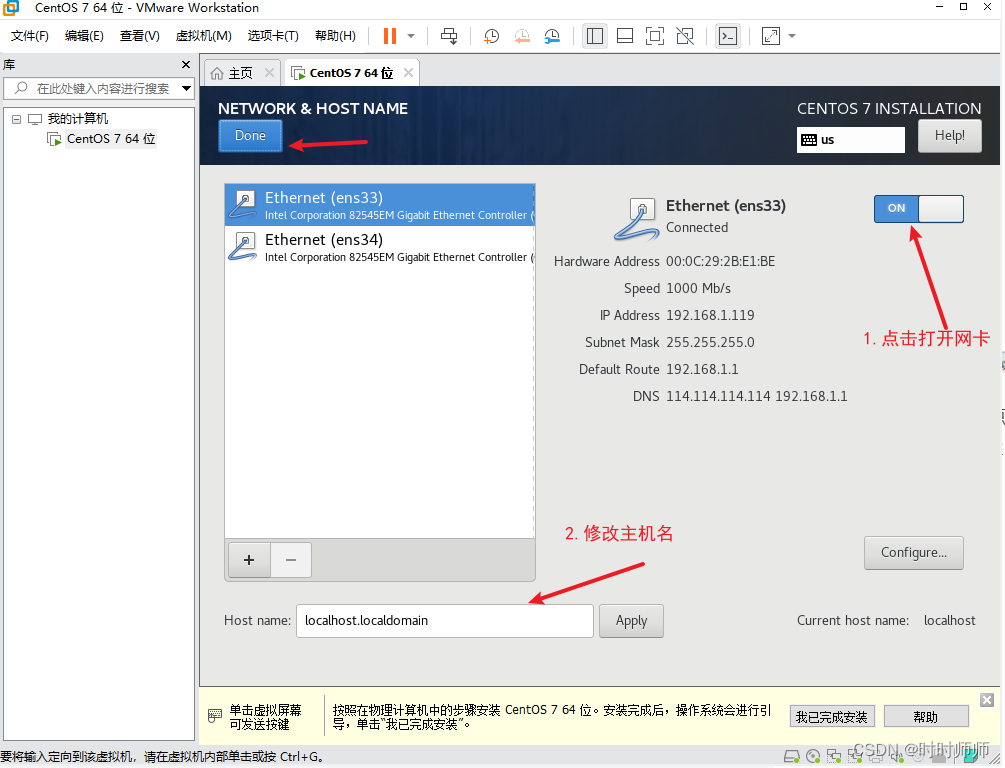
Task: Click the app icon in the title bar
Action: (x=12, y=8)
